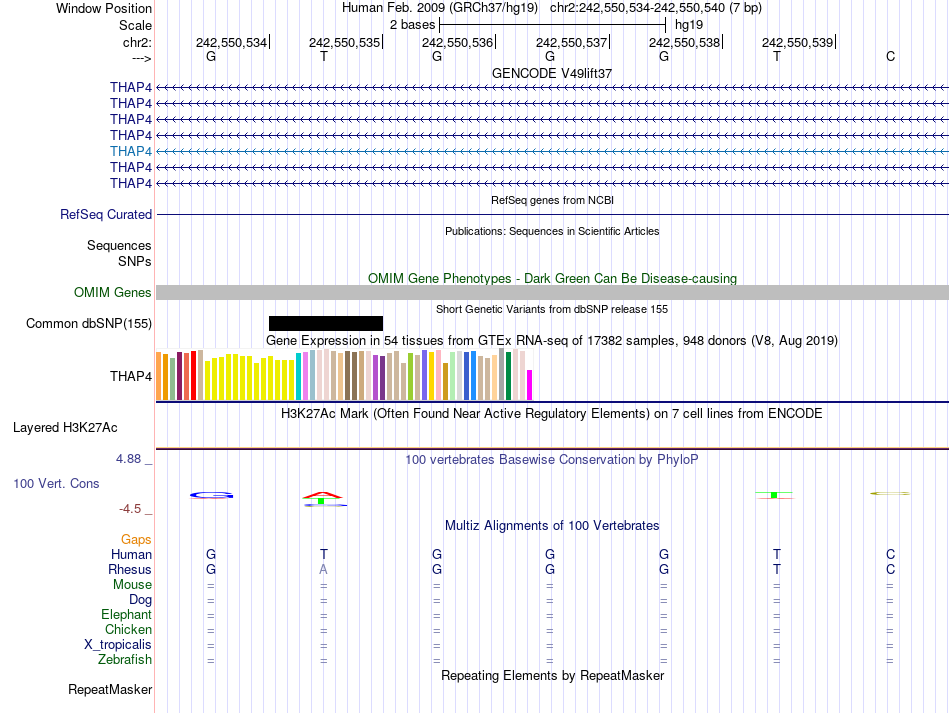Click the Common dbSNP(155) black variant block
The image size is (950, 713).
326,323
